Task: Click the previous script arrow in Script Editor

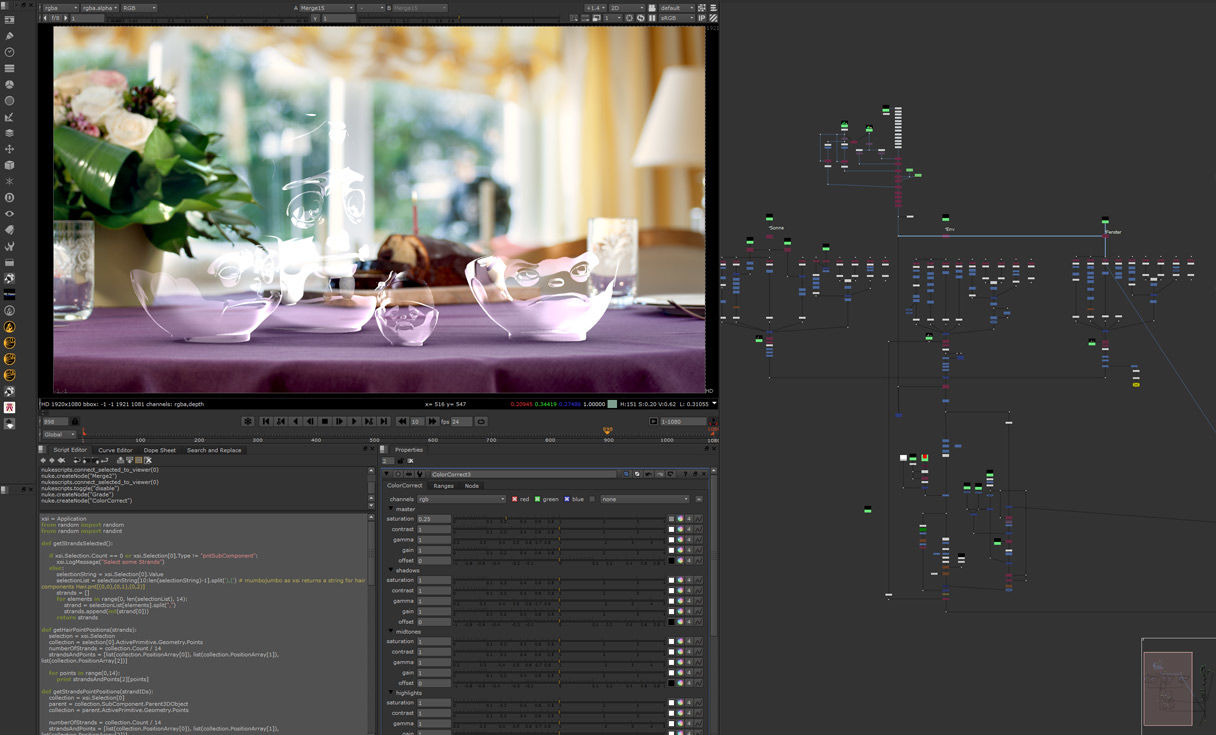Action: point(43,460)
